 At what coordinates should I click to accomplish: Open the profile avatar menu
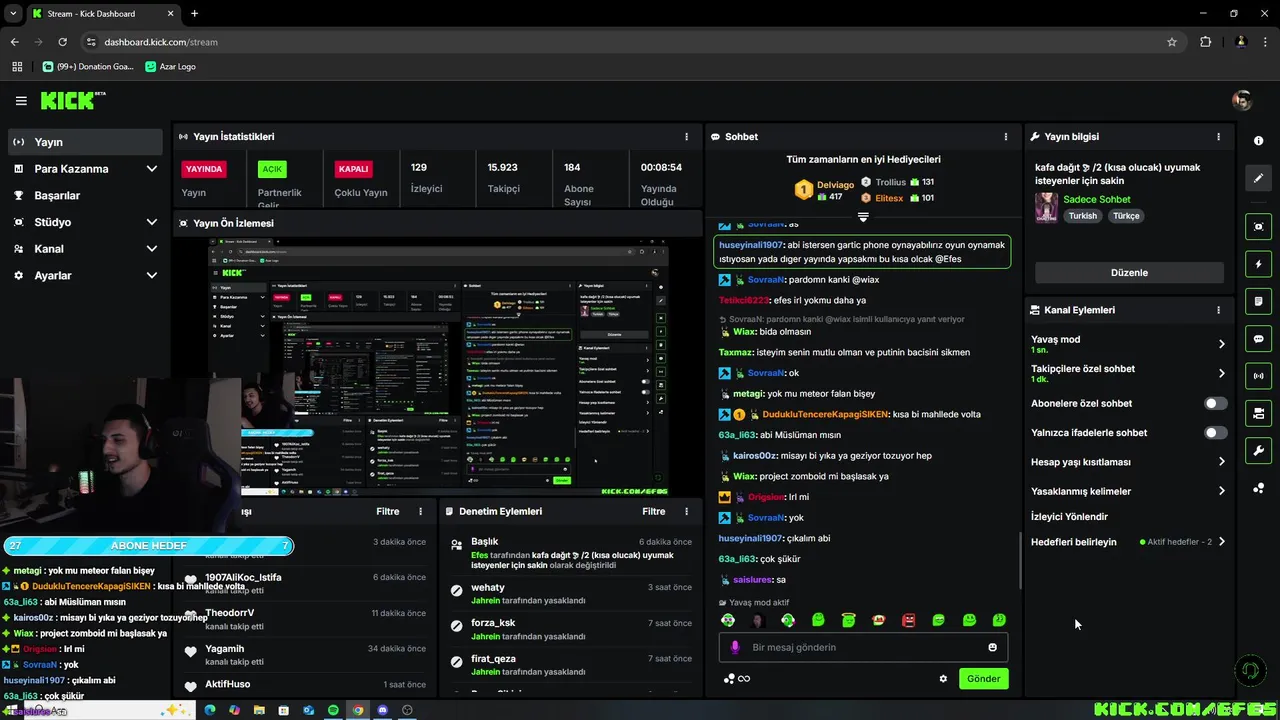(1242, 100)
